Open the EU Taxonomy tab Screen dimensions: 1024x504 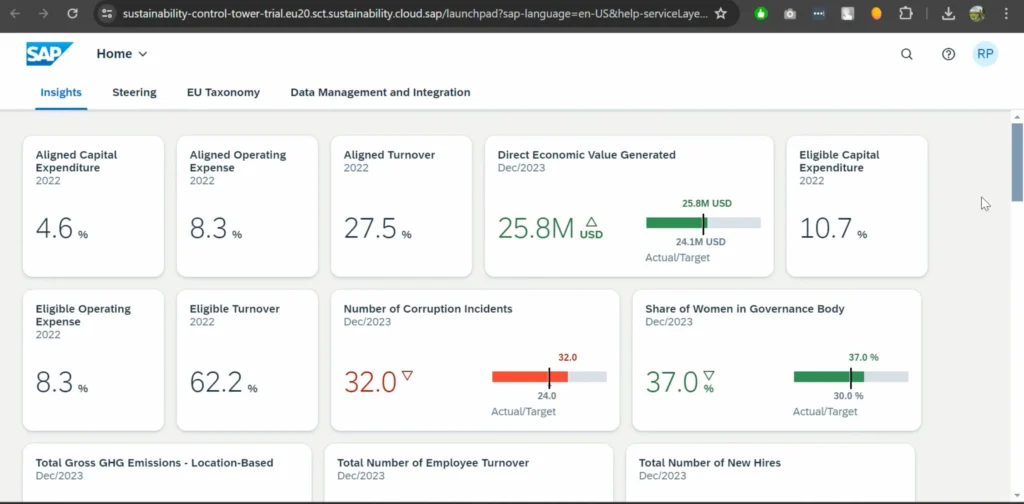(x=223, y=93)
